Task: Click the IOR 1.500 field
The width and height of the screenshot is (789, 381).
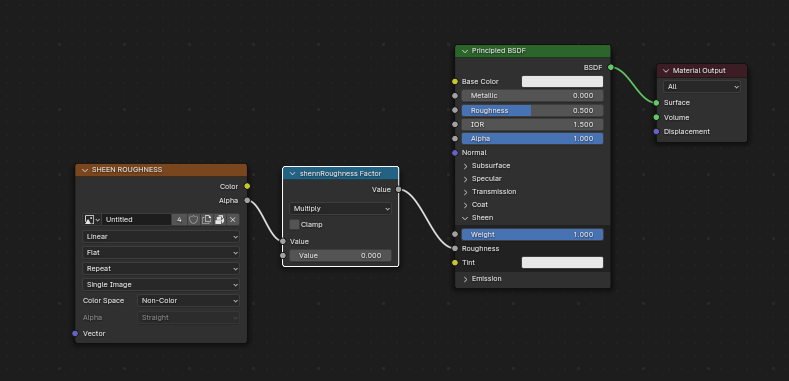Action: 532,124
